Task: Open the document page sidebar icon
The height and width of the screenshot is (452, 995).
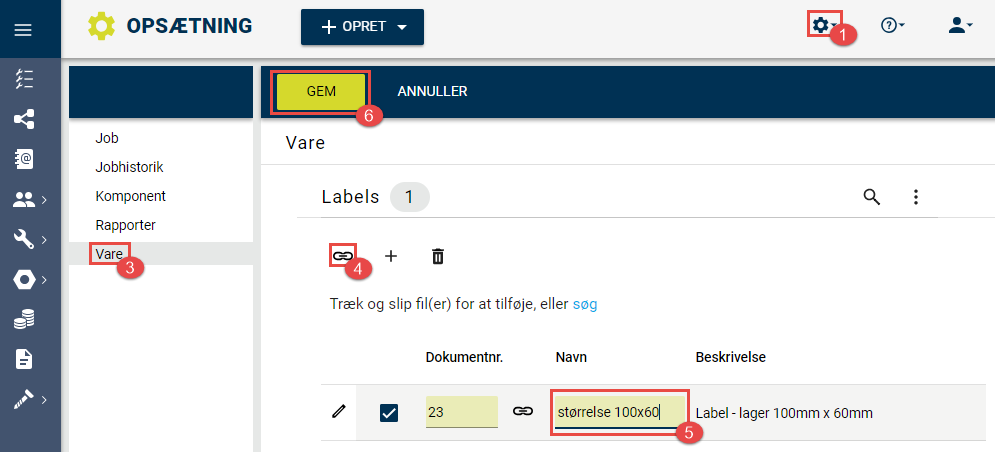Action: (x=23, y=359)
